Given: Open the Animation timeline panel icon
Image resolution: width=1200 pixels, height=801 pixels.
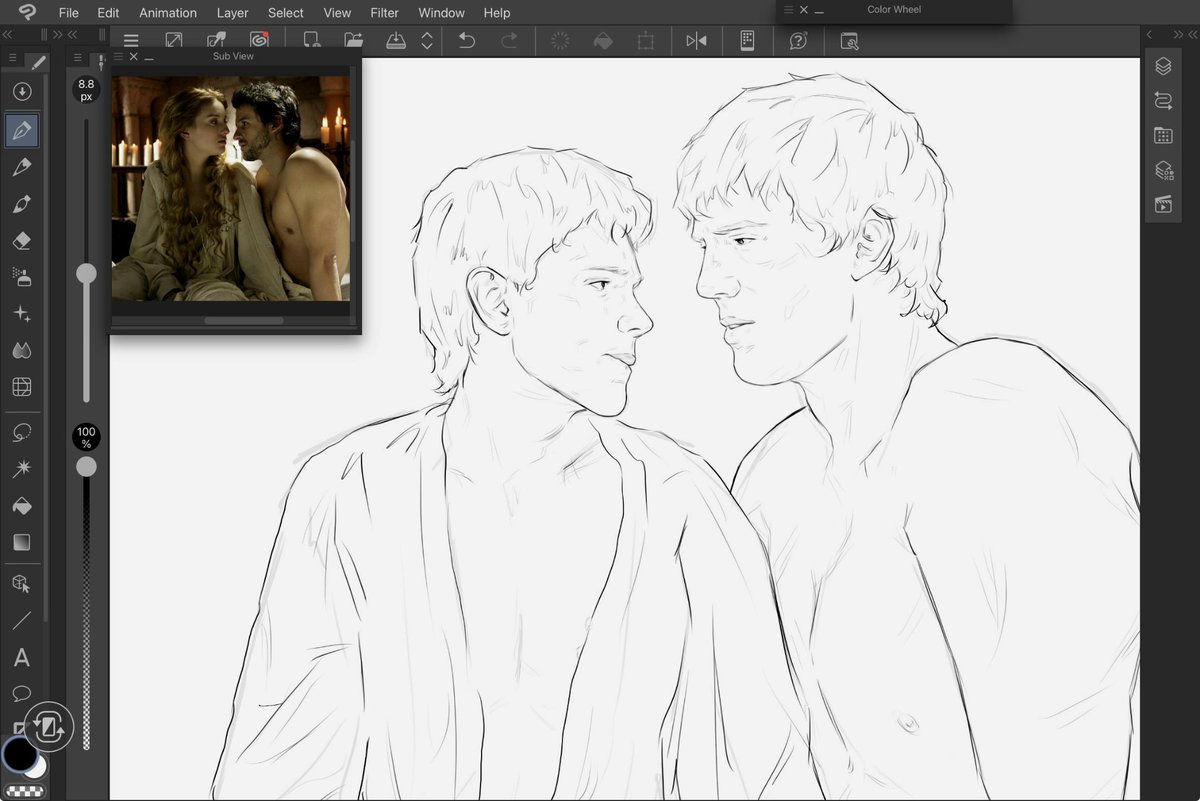Looking at the screenshot, I should click(x=1163, y=204).
